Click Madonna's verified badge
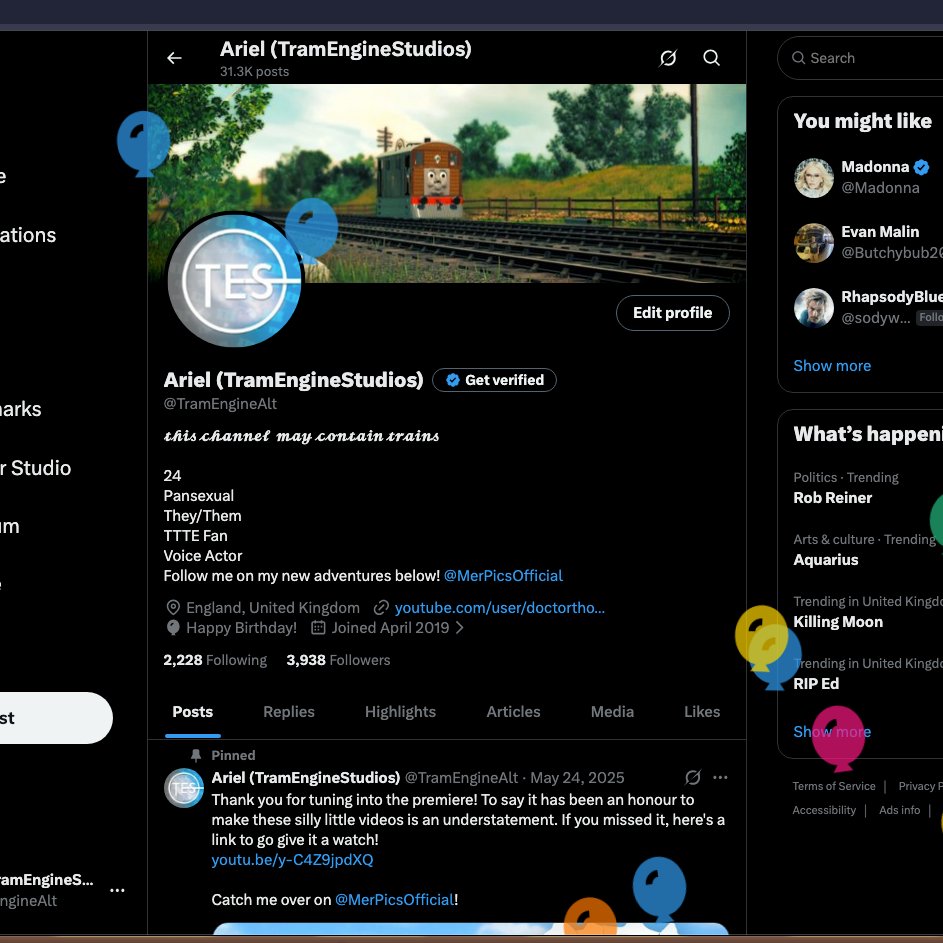The width and height of the screenshot is (943, 943). 921,167
